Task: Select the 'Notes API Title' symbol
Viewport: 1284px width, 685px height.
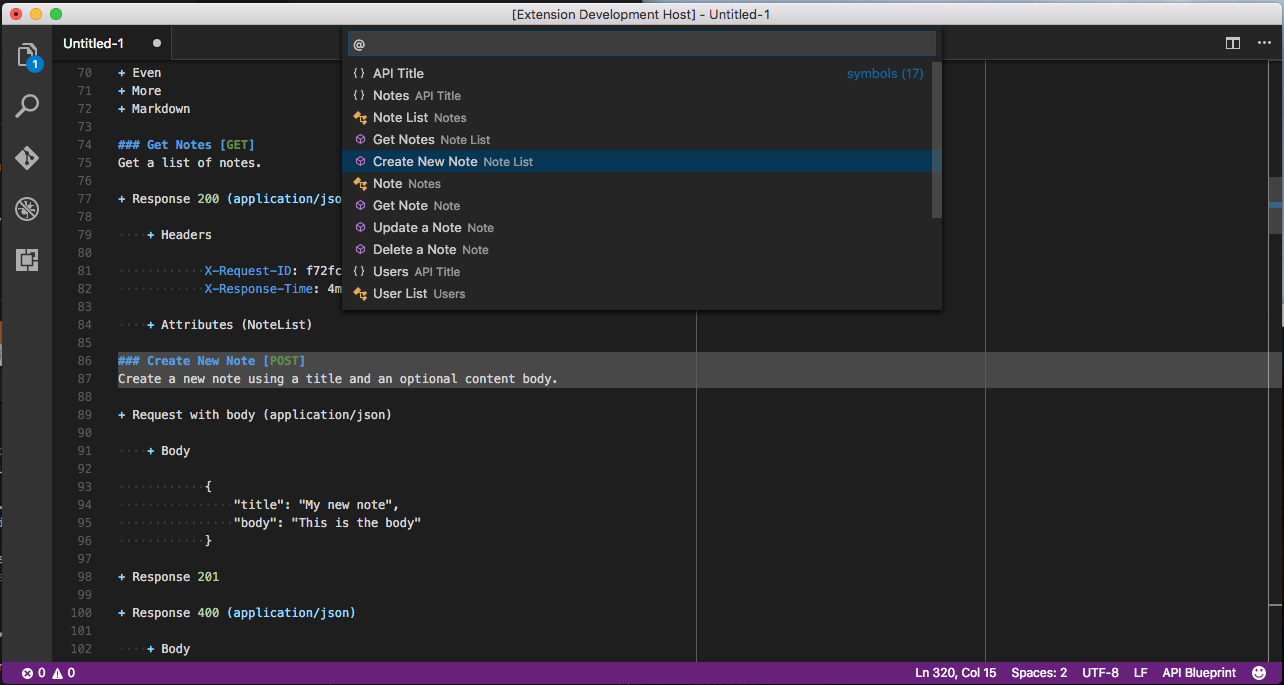Action: click(636, 95)
